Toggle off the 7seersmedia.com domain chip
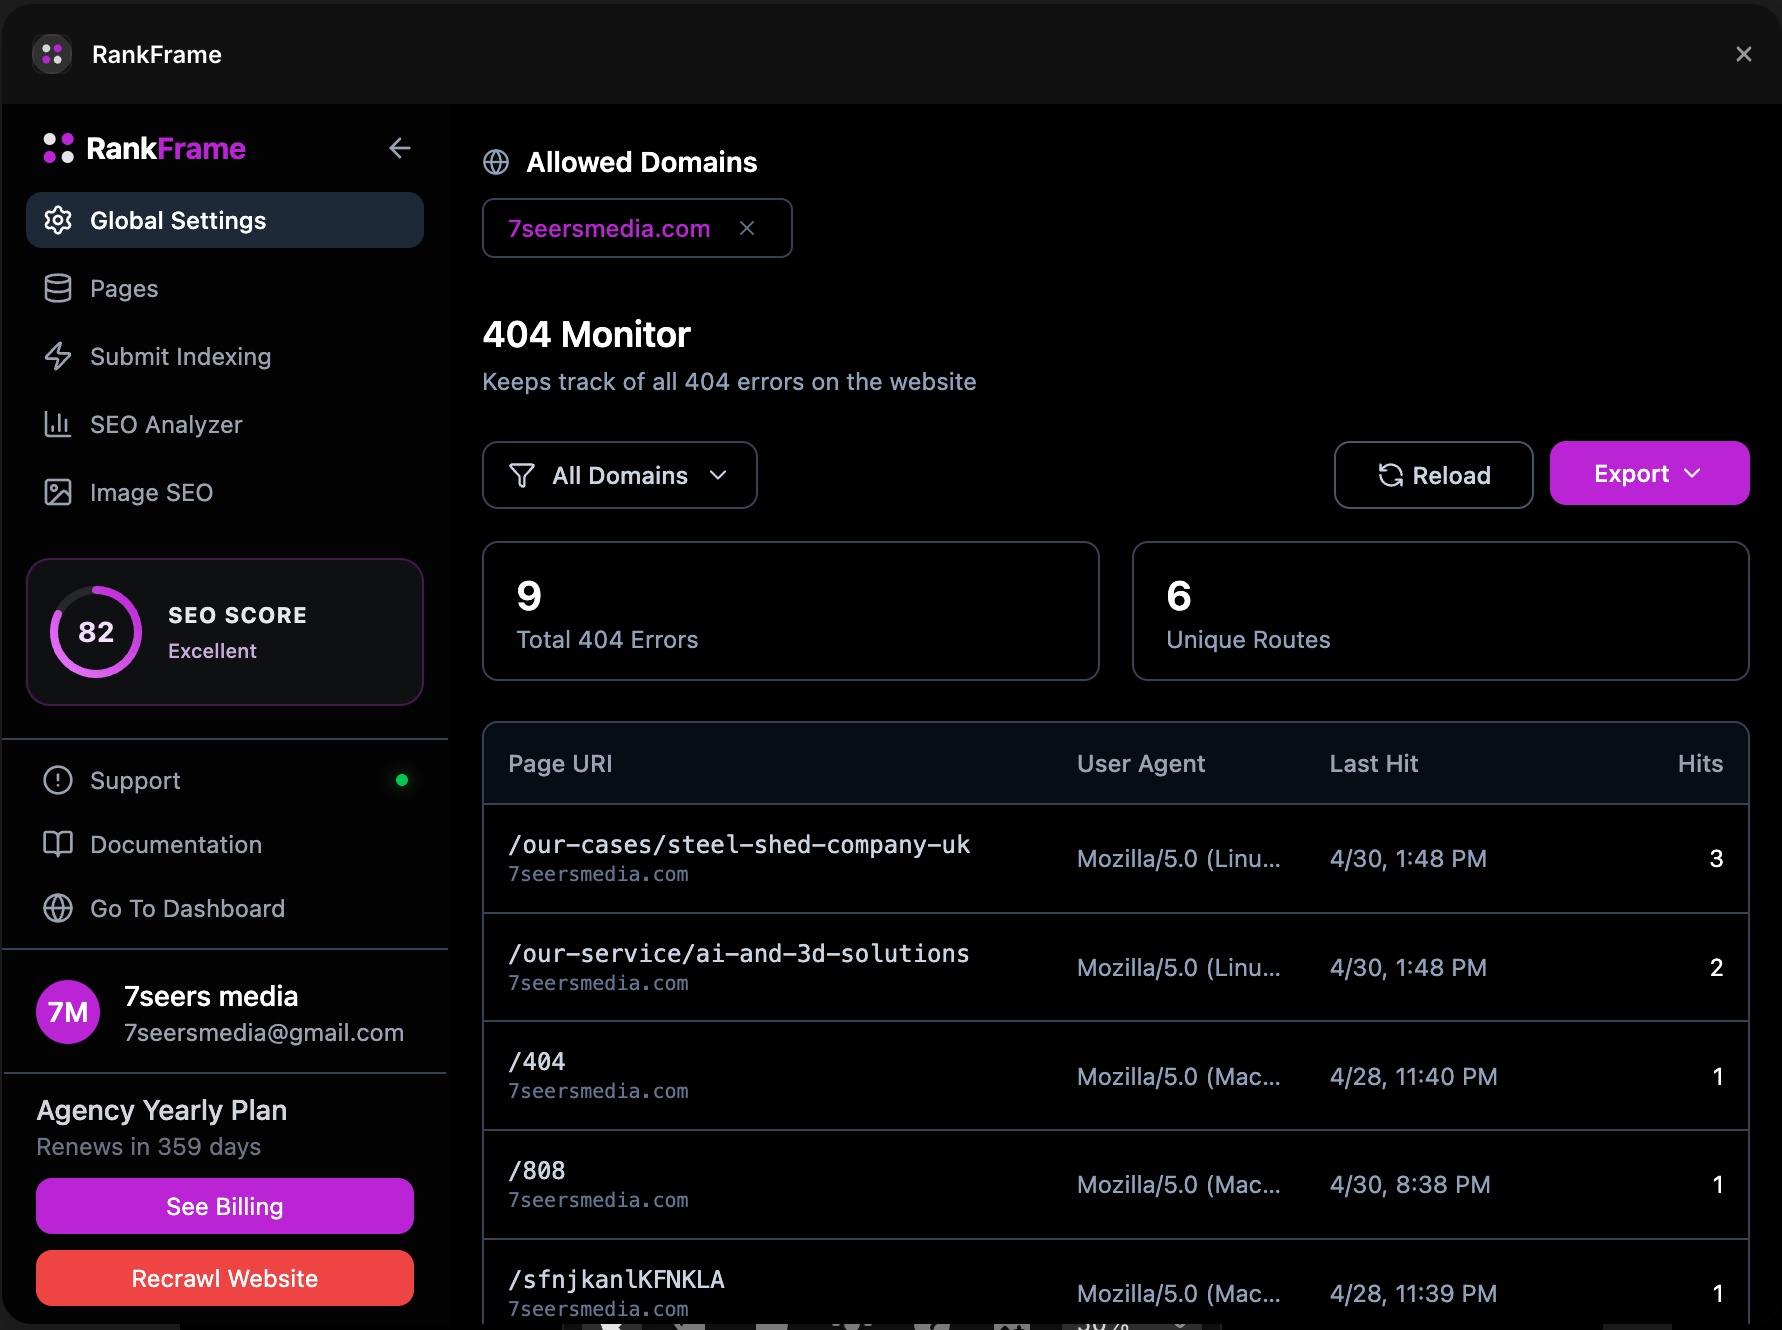The image size is (1782, 1330). (747, 228)
